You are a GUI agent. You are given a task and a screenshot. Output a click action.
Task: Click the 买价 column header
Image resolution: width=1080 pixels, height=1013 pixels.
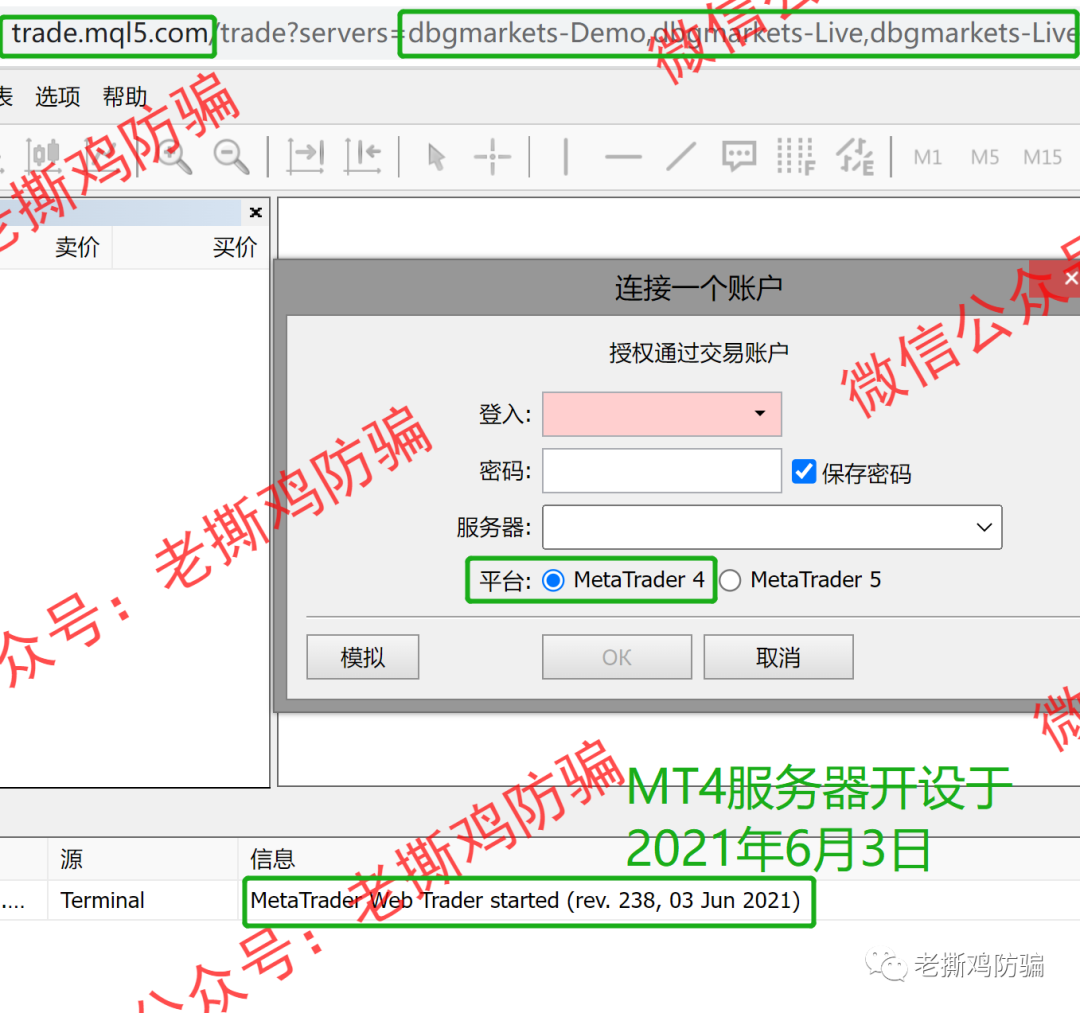point(234,247)
